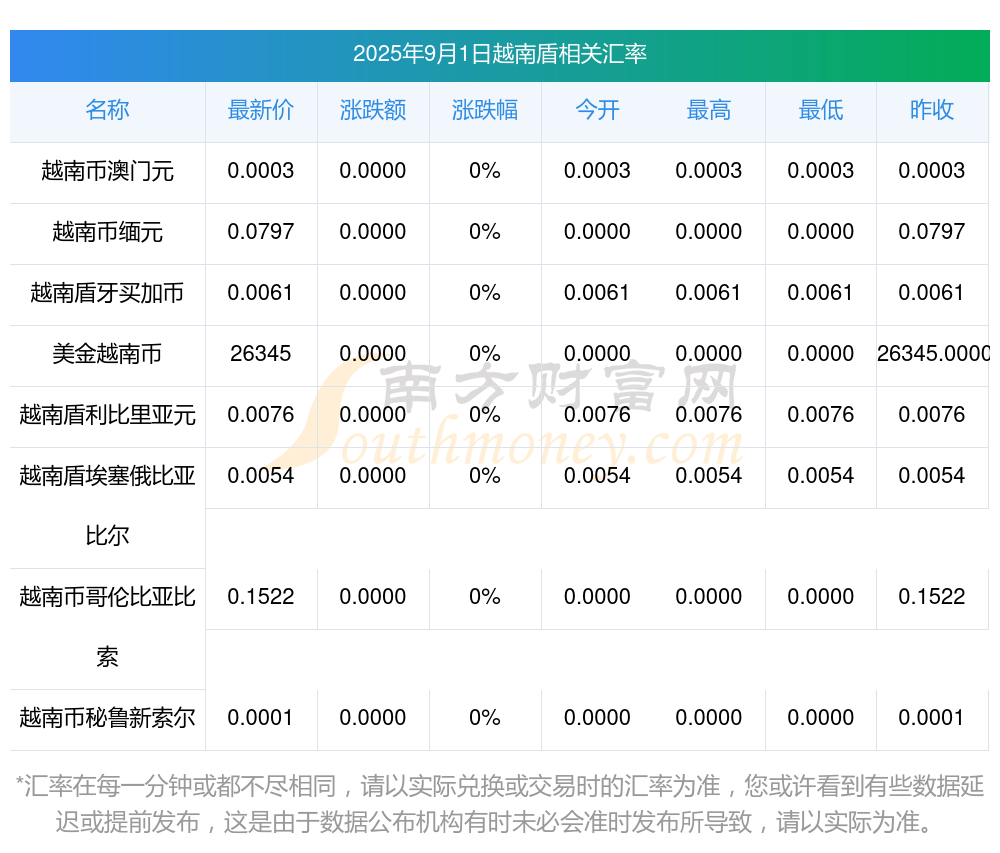1000x853 pixels.
Task: Select 最新价 0.0076 in the 越南盾利比里亚元 row
Action: tap(260, 414)
